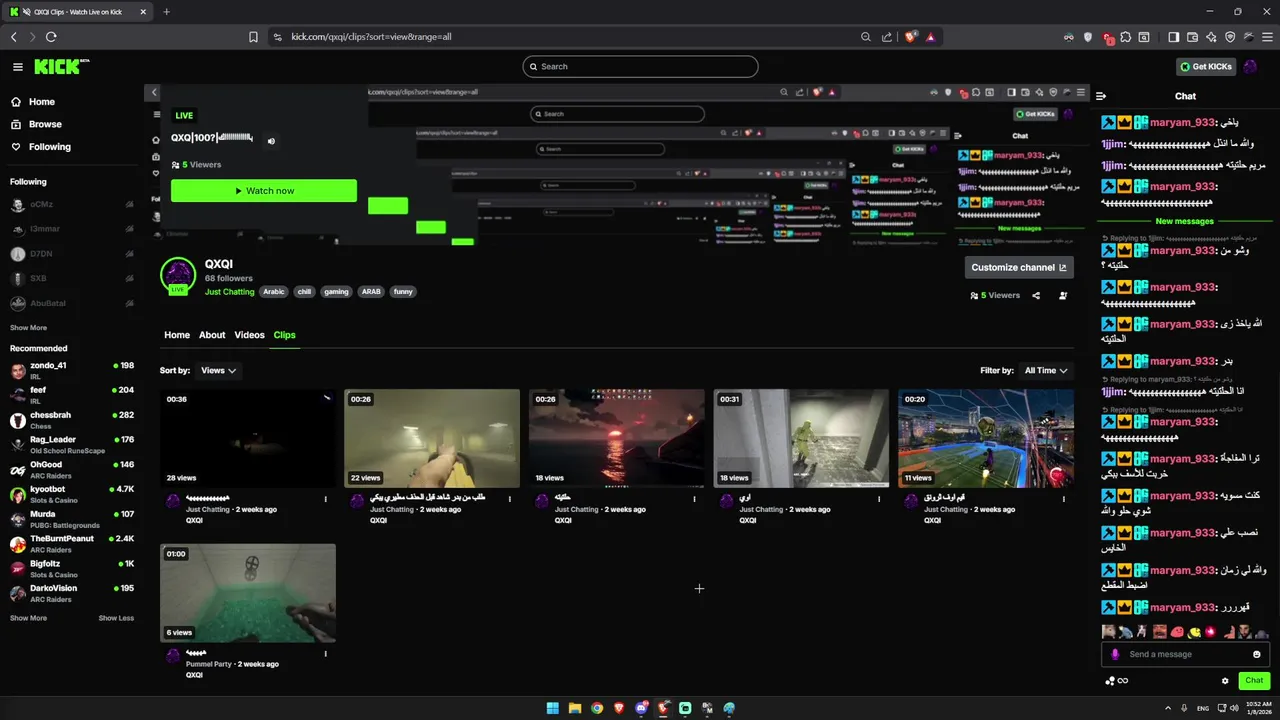The width and height of the screenshot is (1280, 720).
Task: Select the Arabic tag
Action: coord(274,292)
